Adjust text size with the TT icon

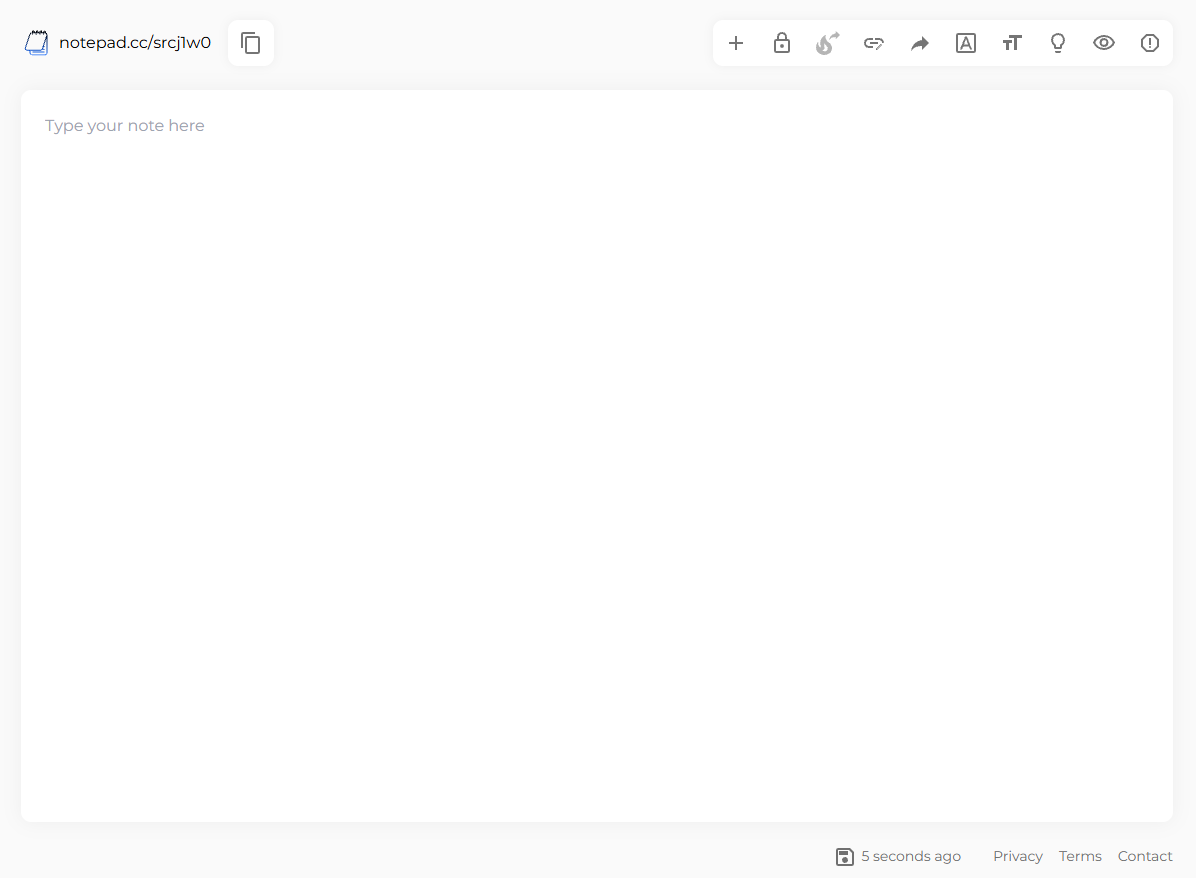coord(1012,43)
